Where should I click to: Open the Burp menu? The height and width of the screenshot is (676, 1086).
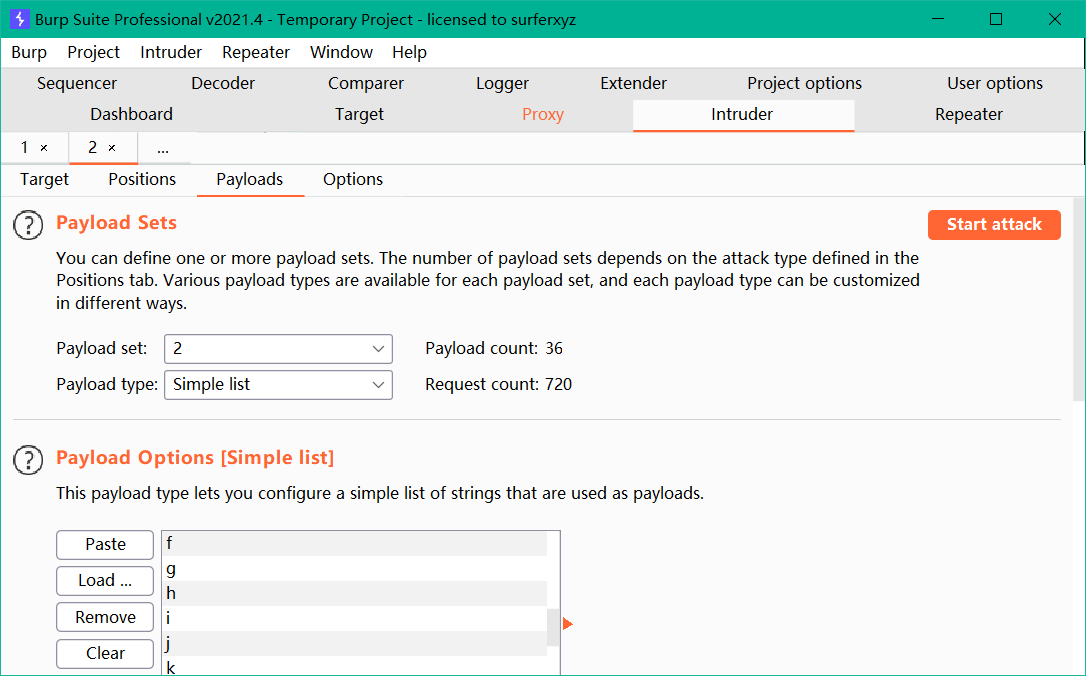pyautogui.click(x=29, y=52)
